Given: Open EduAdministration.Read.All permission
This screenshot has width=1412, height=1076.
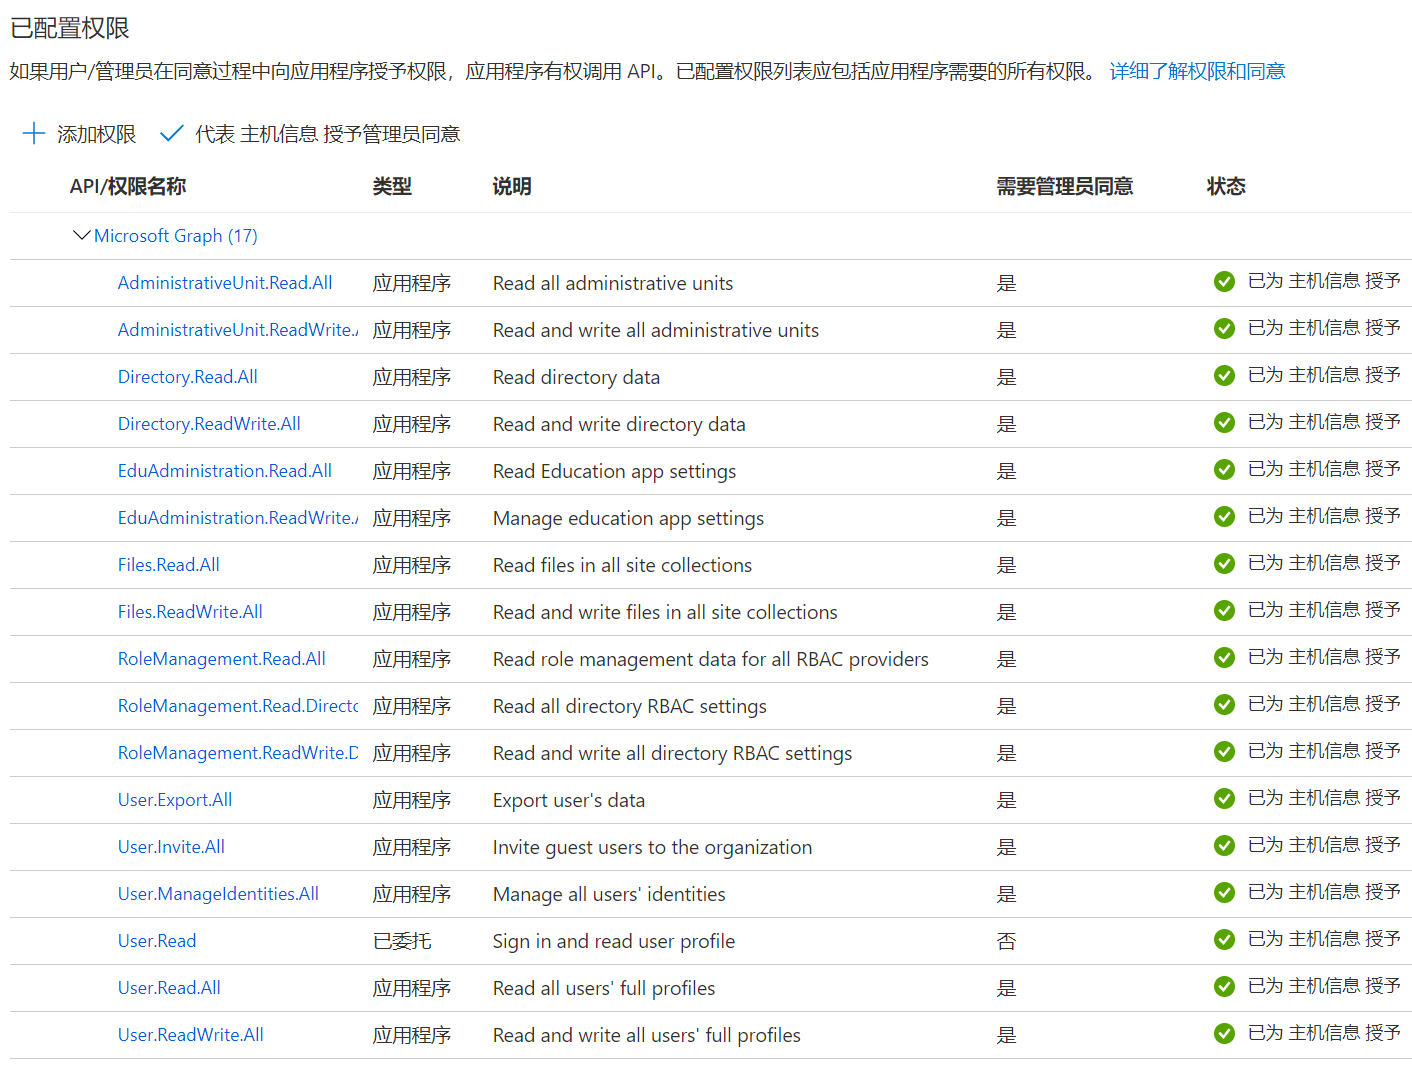Looking at the screenshot, I should [225, 471].
